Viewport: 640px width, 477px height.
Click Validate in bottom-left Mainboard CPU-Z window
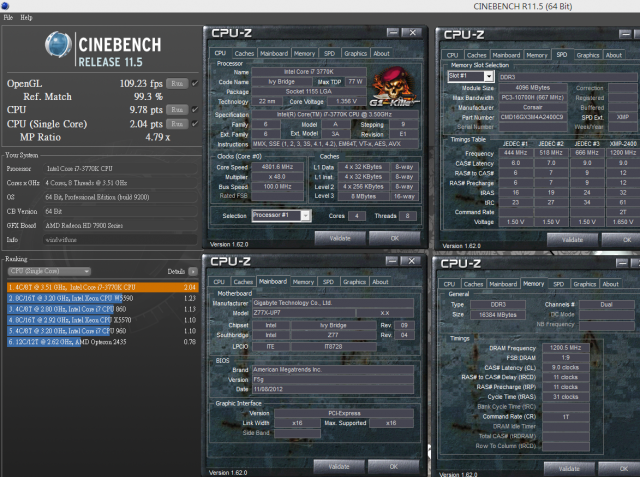click(339, 466)
